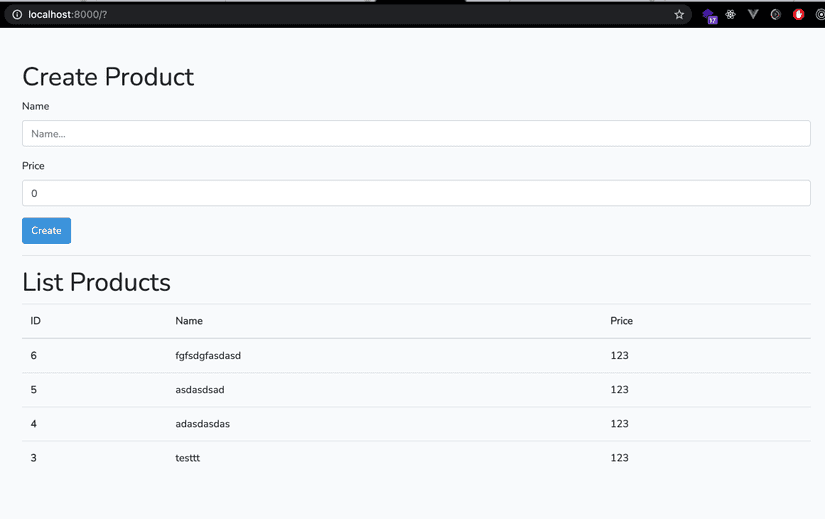Click ID cell 3 in the table

(x=34, y=458)
